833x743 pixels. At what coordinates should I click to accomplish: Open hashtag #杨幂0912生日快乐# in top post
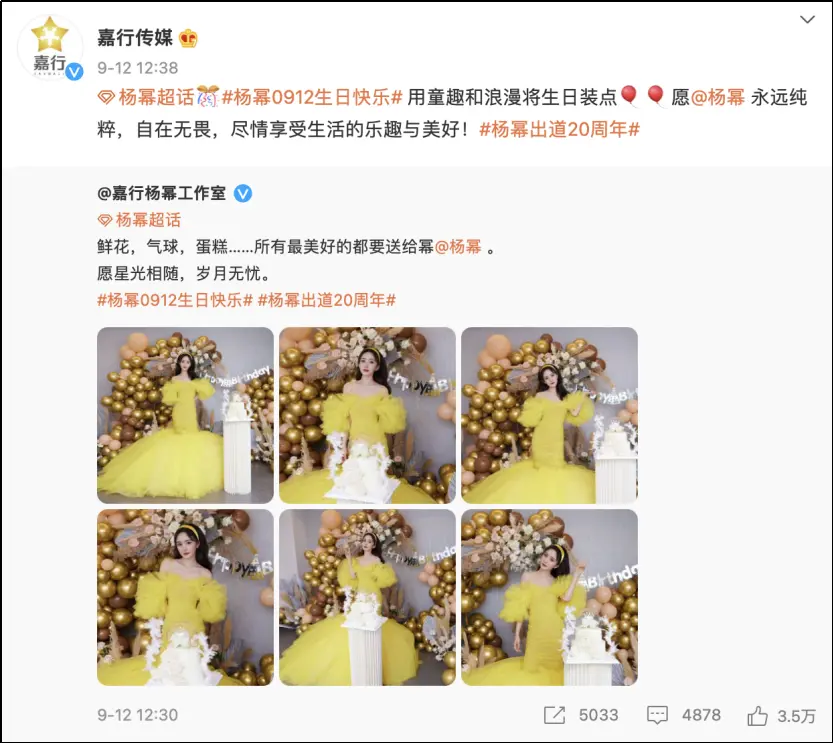point(312,97)
